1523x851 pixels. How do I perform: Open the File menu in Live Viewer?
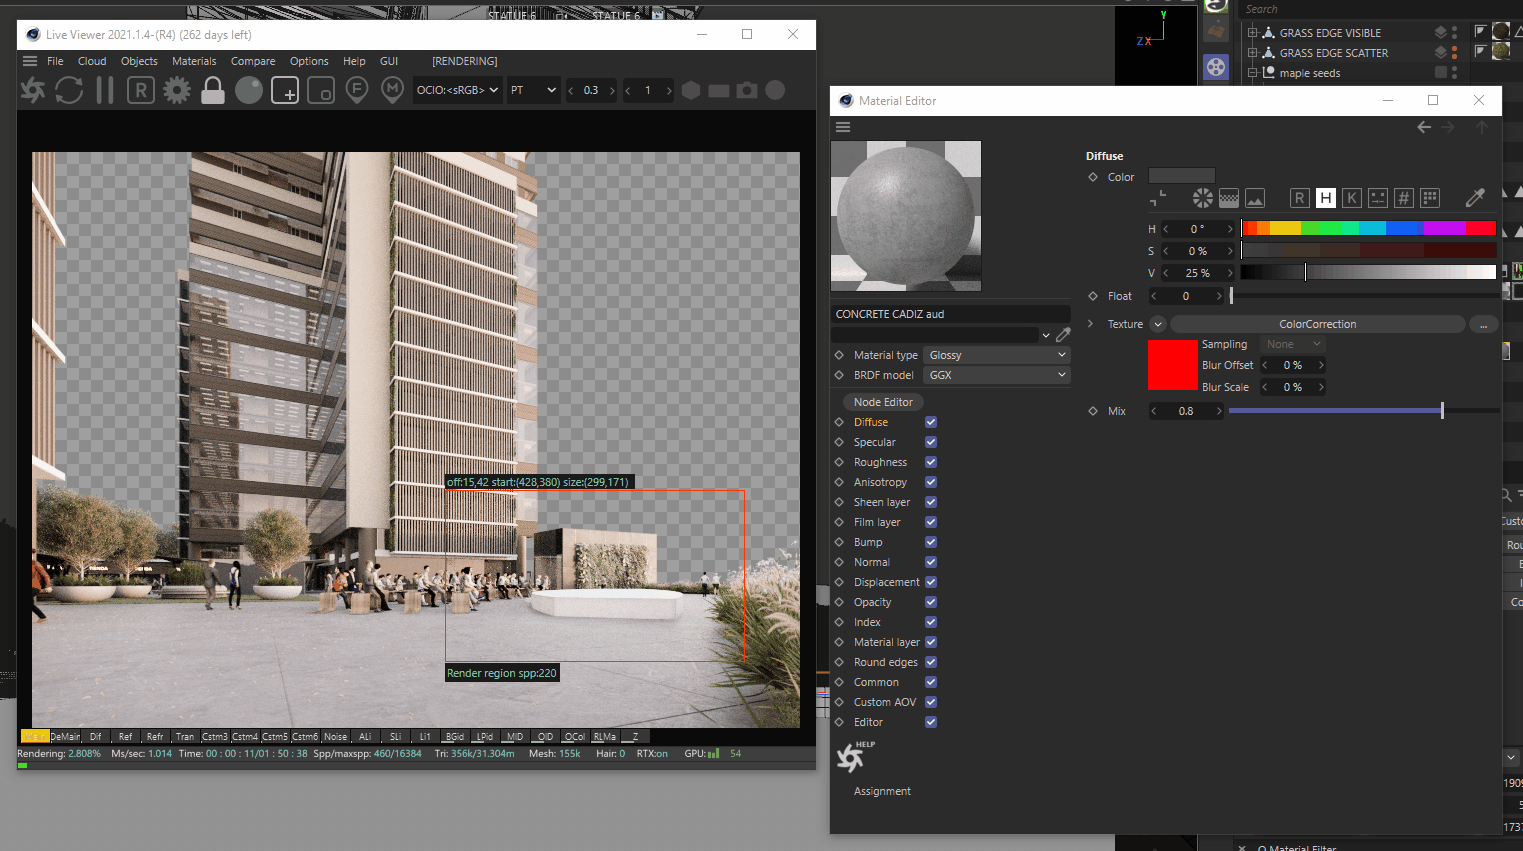tap(55, 61)
